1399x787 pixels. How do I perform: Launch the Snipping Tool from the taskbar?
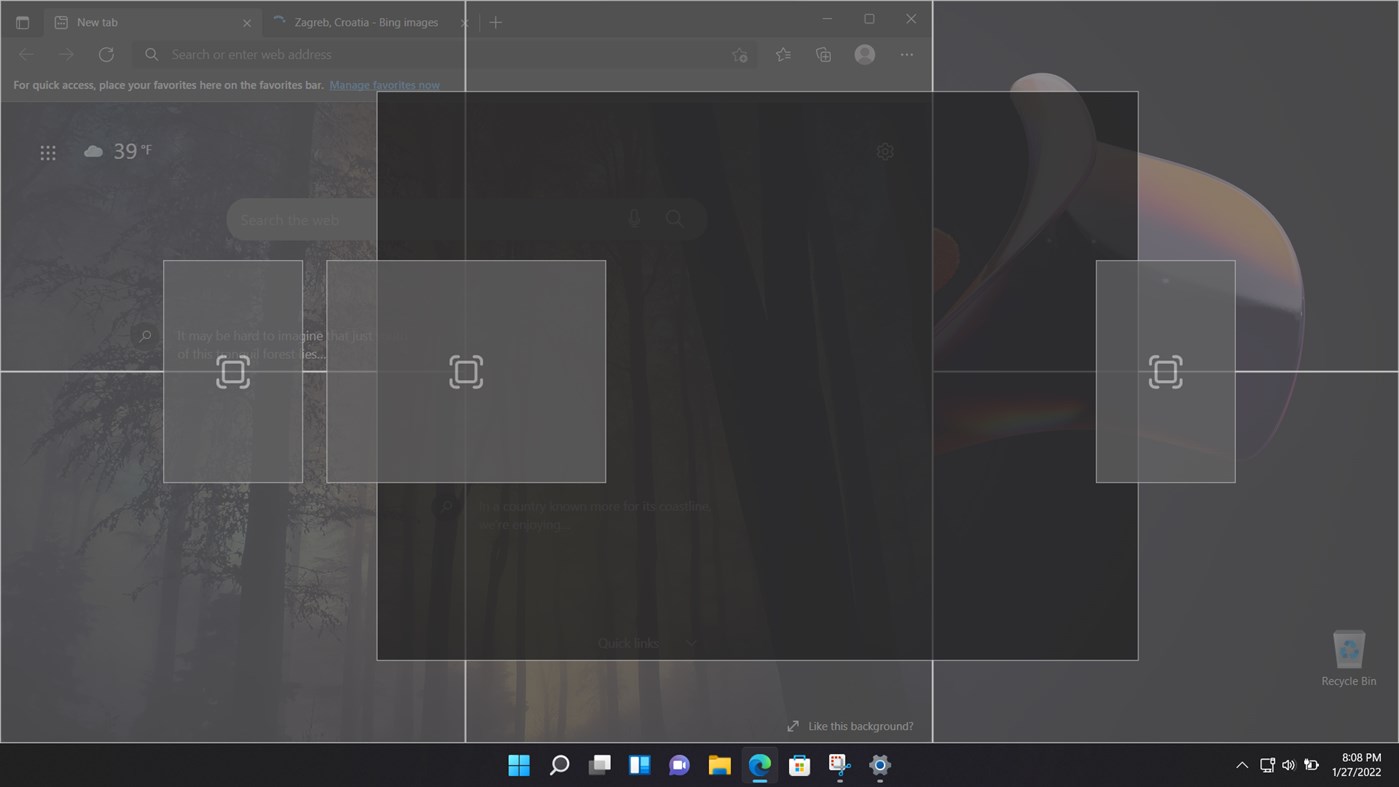tap(838, 765)
